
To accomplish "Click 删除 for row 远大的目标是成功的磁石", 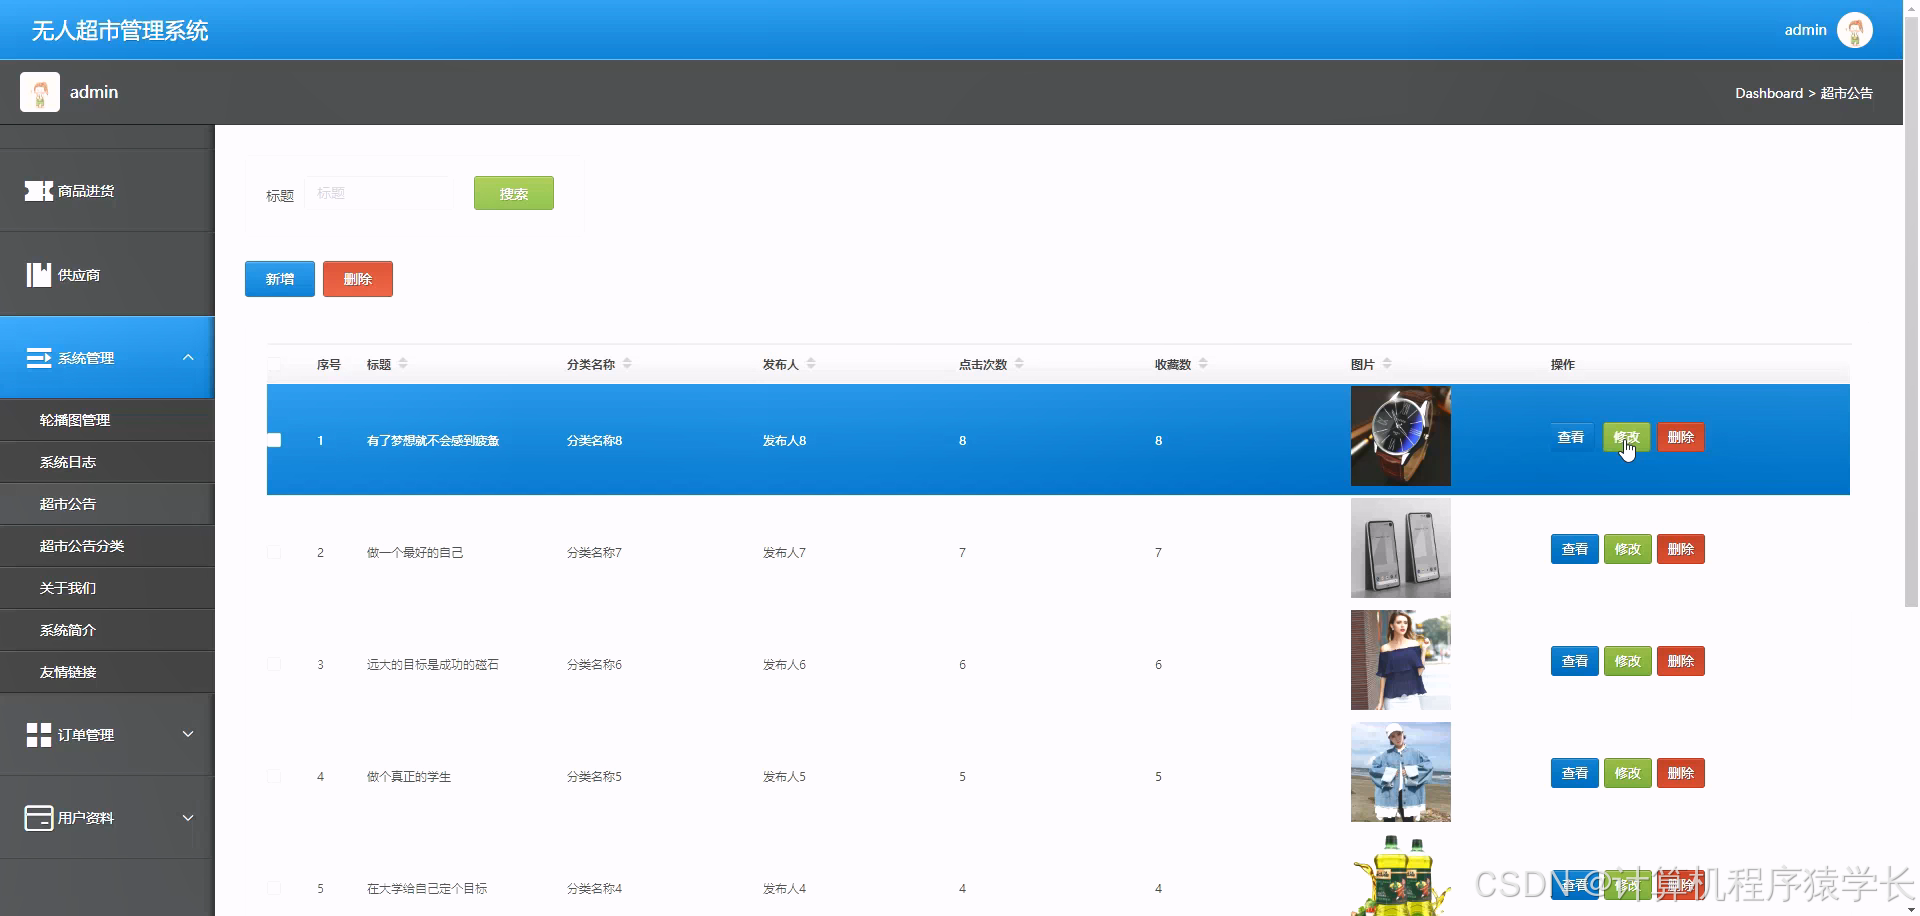I will (1681, 661).
